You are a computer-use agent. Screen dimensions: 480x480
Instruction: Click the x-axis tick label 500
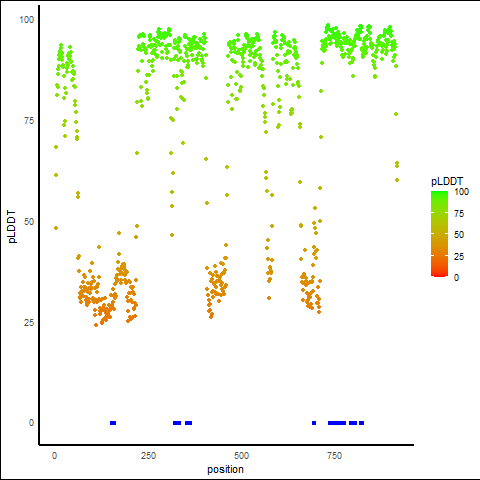(241, 456)
